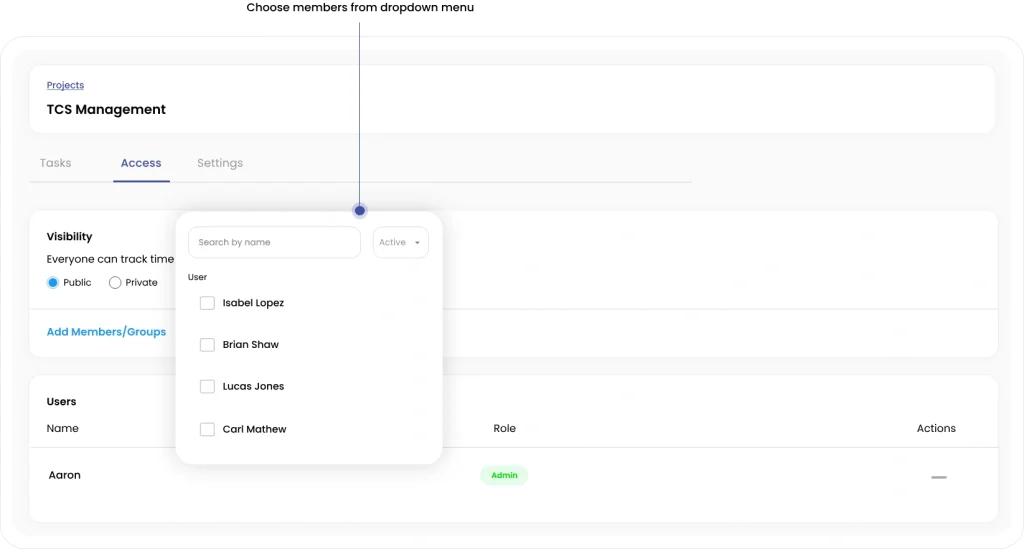Screen dimensions: 1024x549
Task: Click the Admin role badge for Aaron
Action: click(x=504, y=475)
